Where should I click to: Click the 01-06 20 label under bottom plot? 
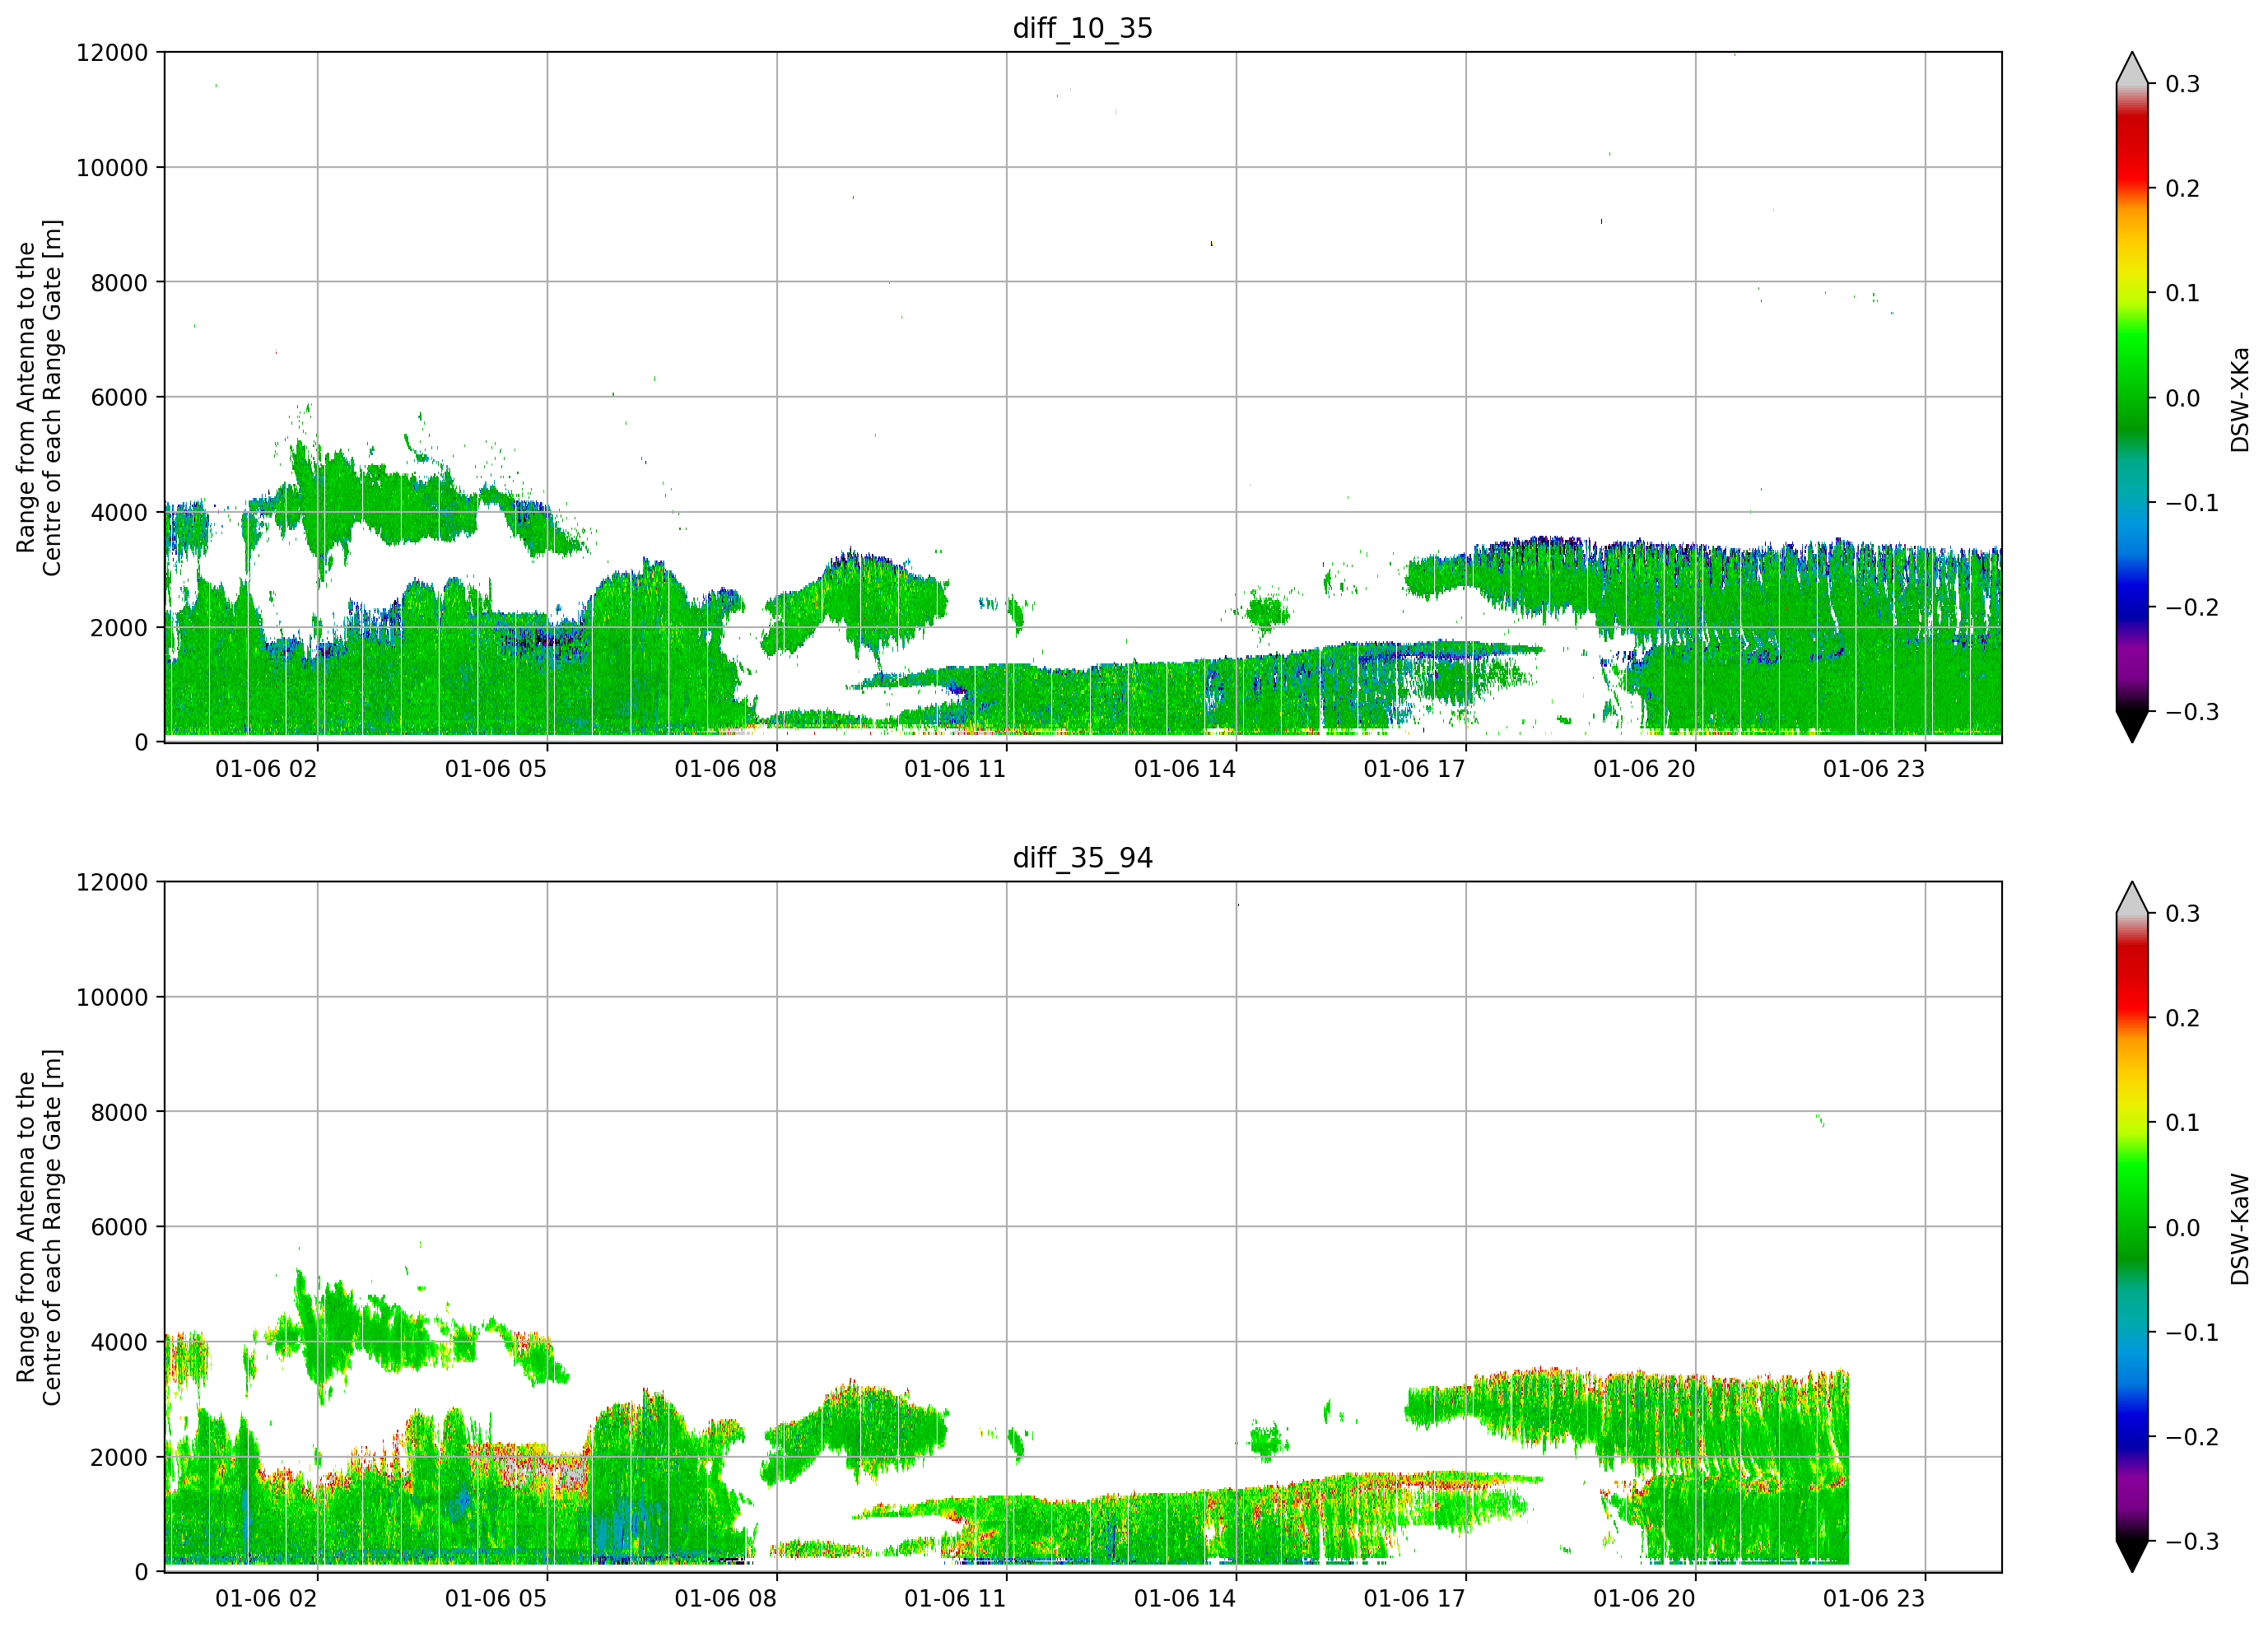coord(1644,1599)
